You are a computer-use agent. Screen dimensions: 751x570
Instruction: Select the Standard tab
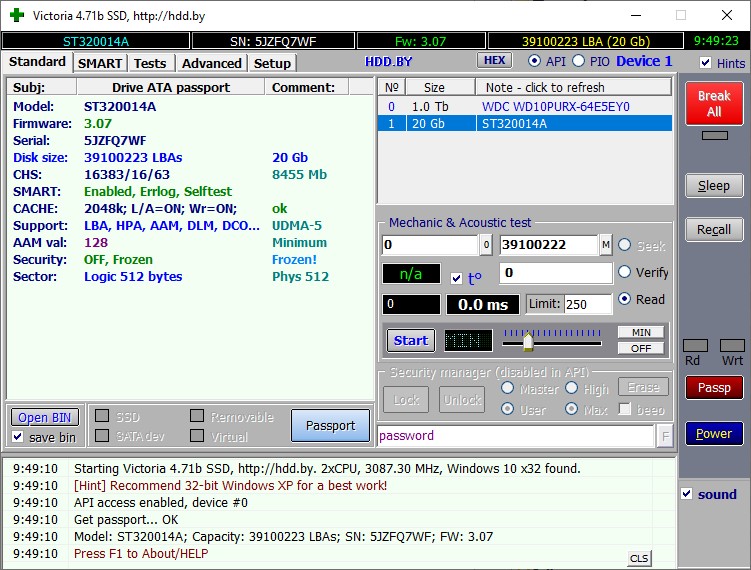pyautogui.click(x=37, y=62)
